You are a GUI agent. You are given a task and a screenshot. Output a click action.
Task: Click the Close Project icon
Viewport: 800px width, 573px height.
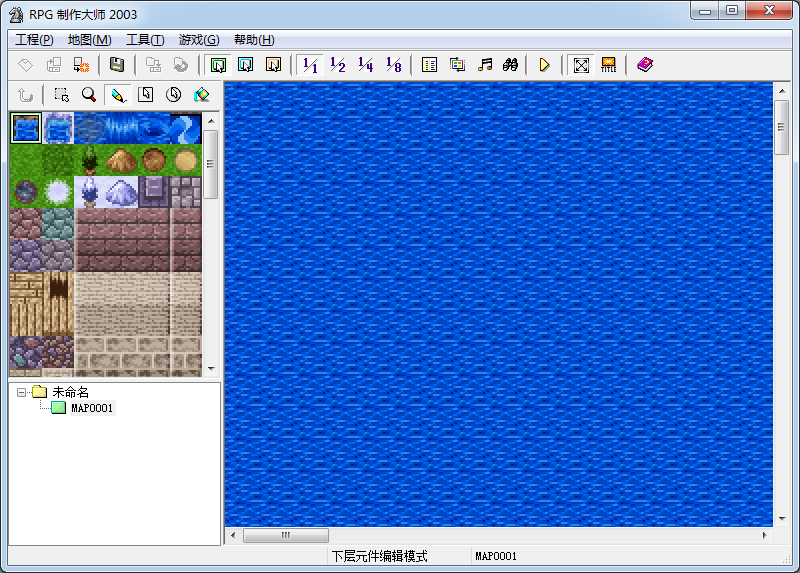point(81,65)
